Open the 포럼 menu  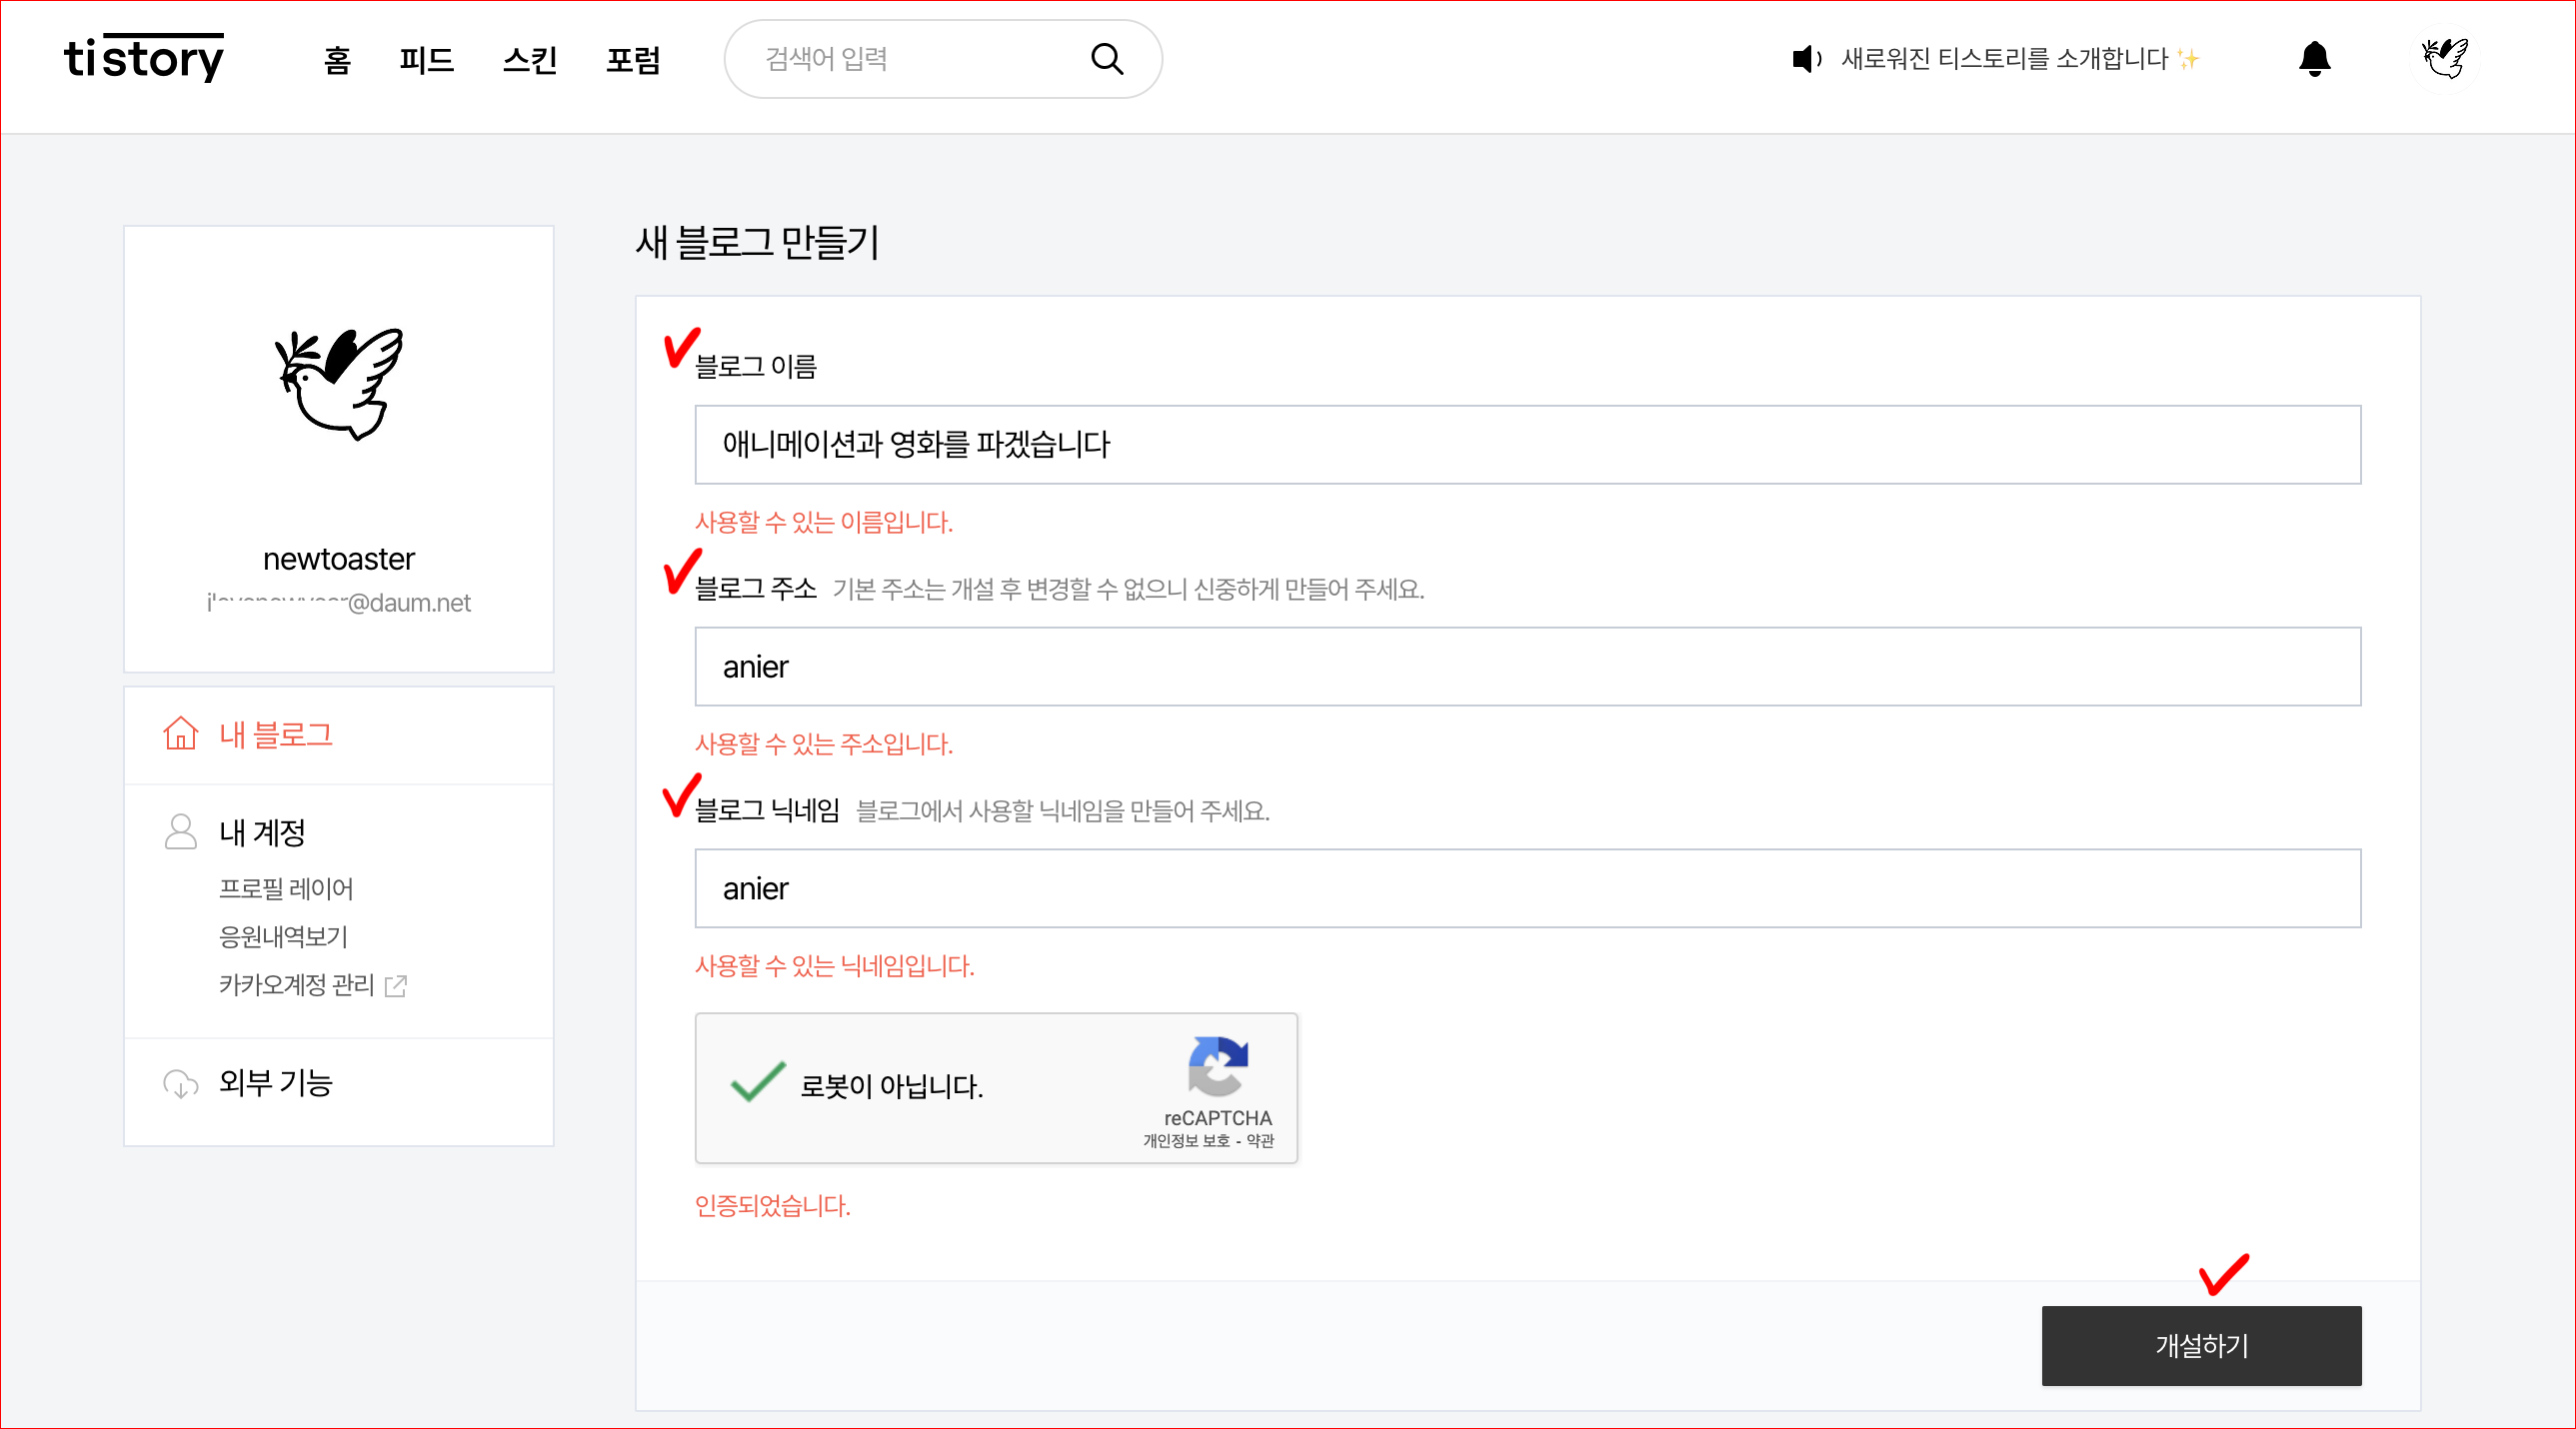(x=633, y=60)
